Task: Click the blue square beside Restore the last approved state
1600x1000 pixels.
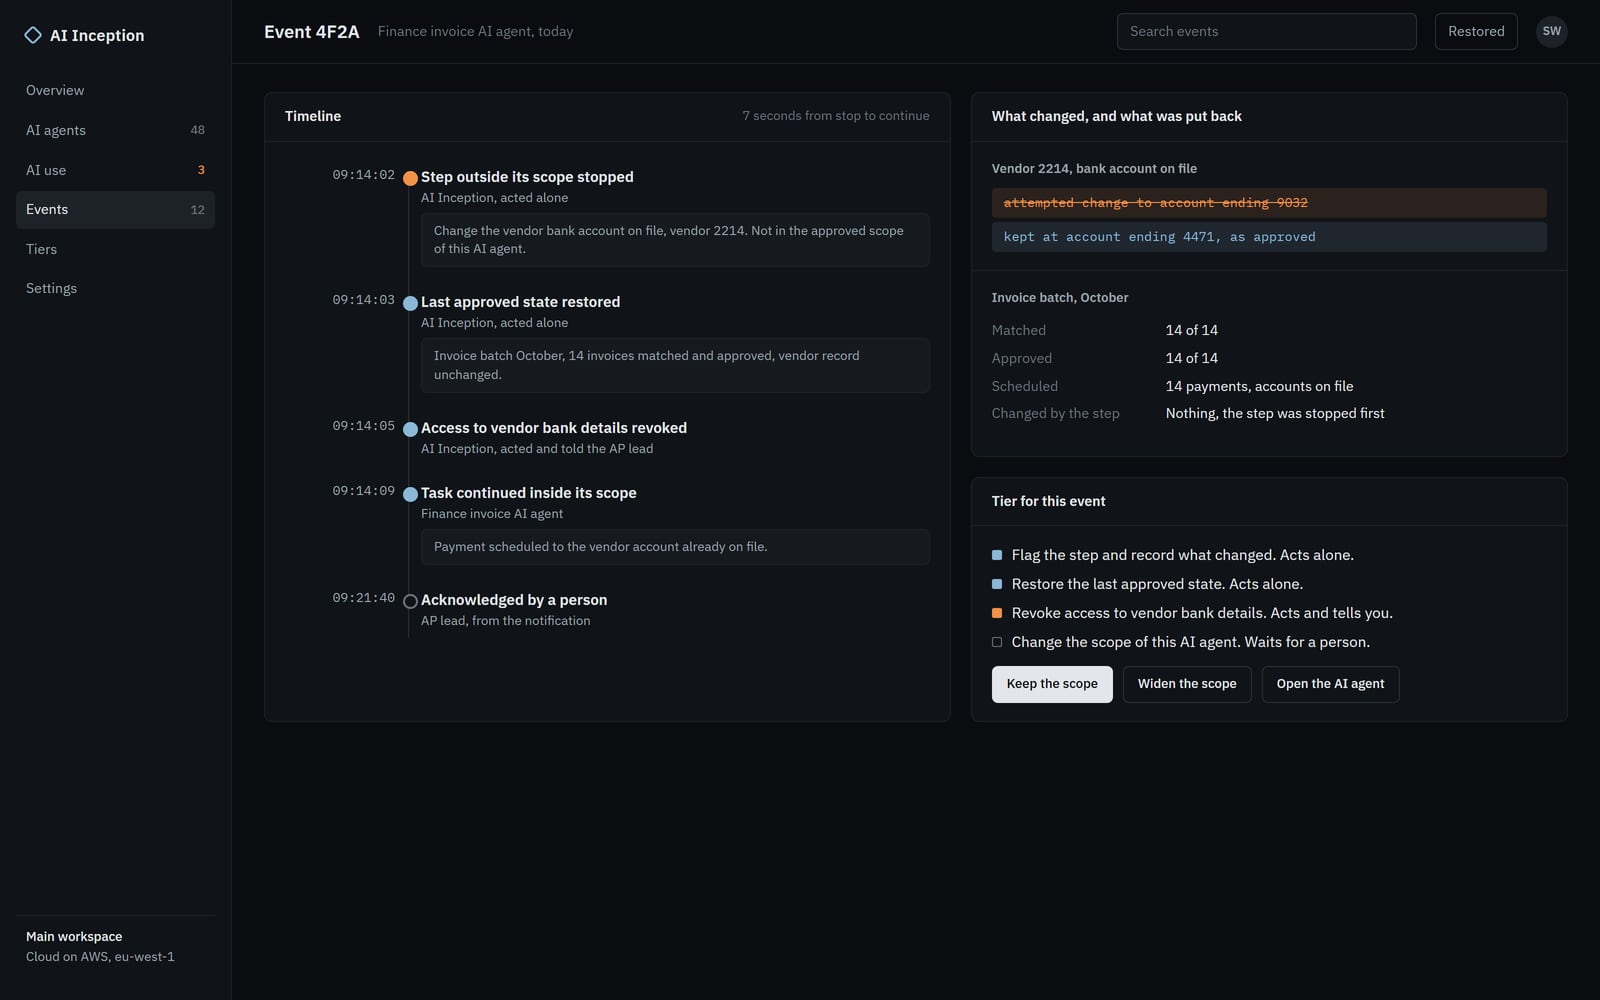Action: click(997, 584)
